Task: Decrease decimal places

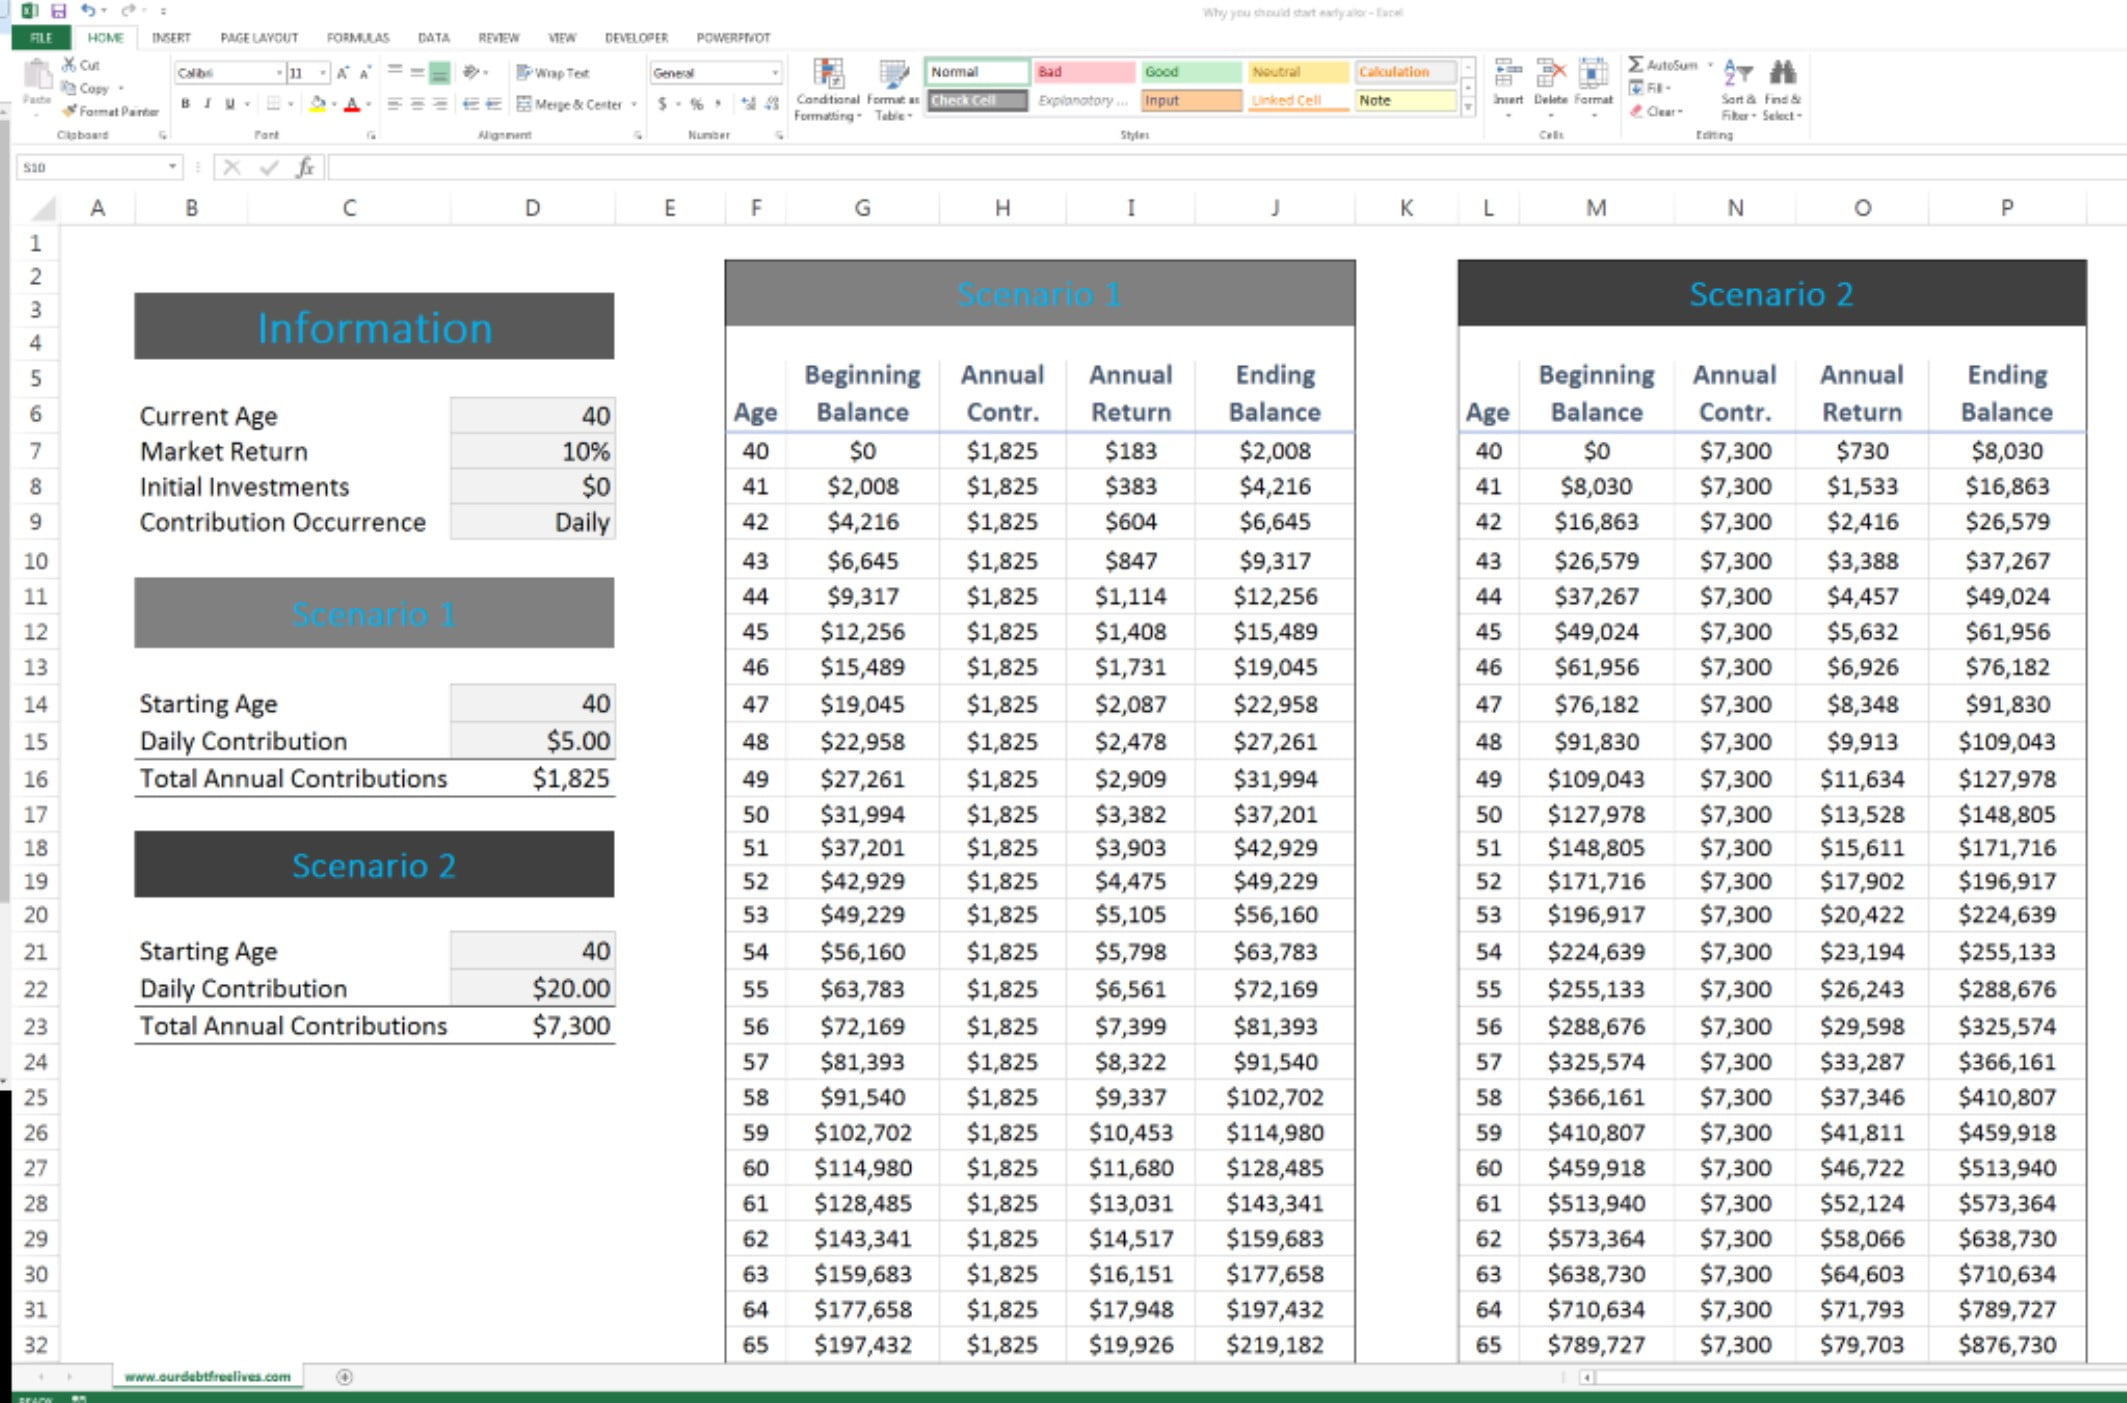Action: pos(772,104)
